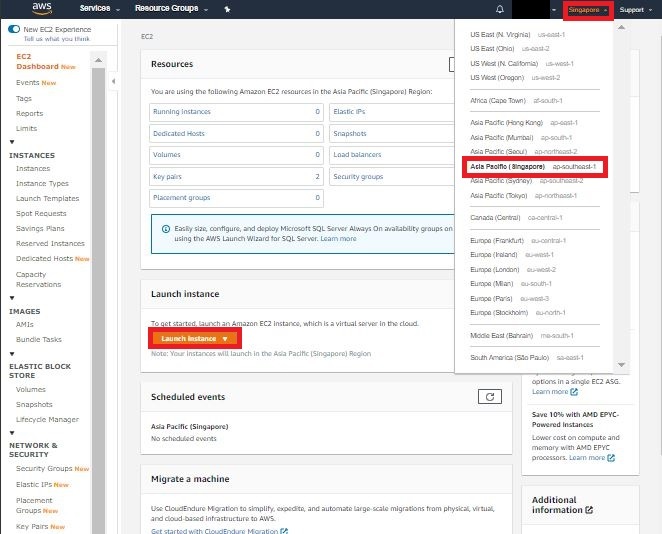This screenshot has width=662, height=534.
Task: Click Load balancers resource tile
Action: click(391, 155)
